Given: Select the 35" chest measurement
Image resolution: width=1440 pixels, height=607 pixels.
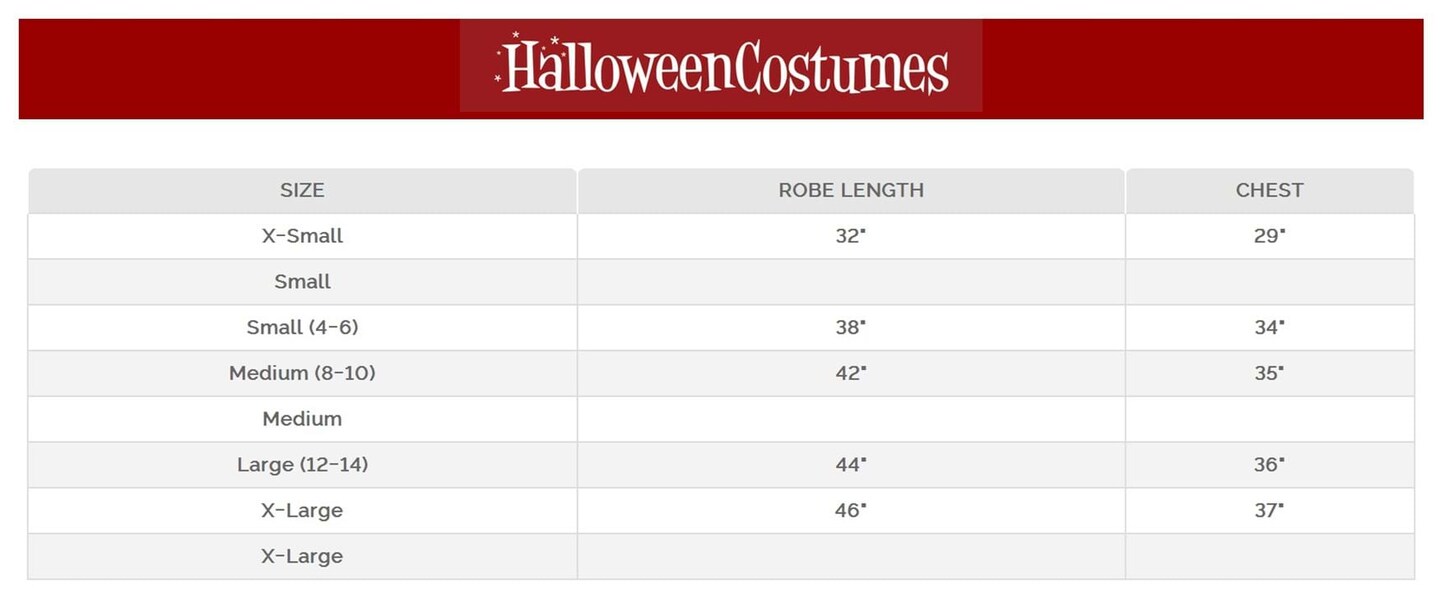Looking at the screenshot, I should pyautogui.click(x=1268, y=373).
